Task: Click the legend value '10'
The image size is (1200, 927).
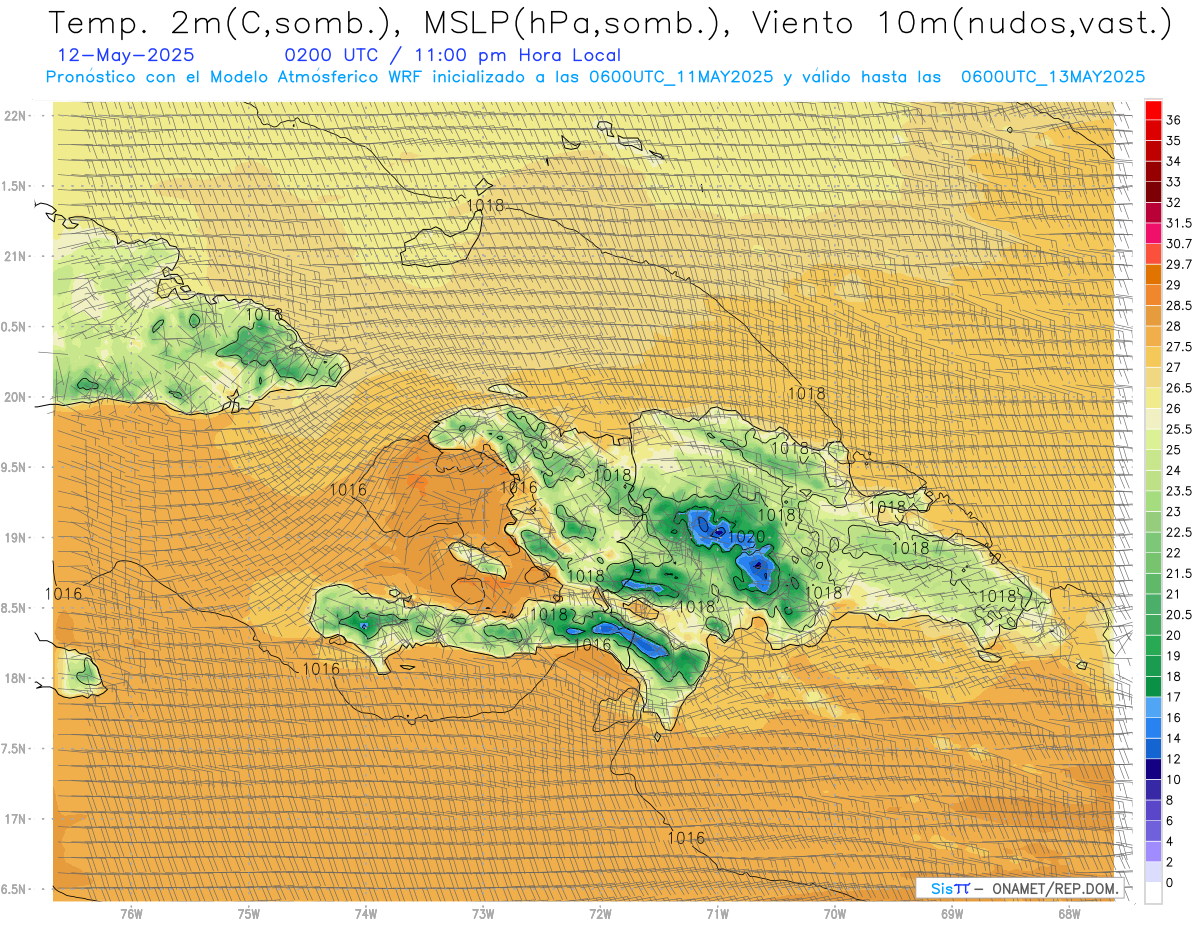Action: 1174,779
